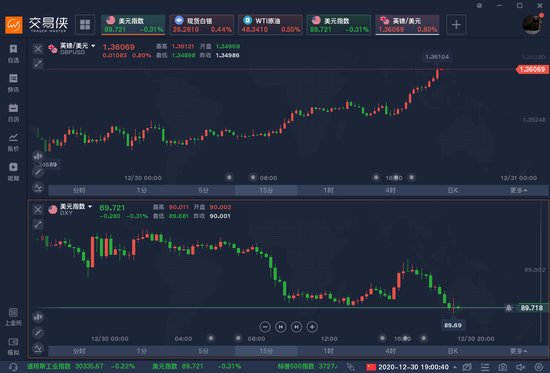Close the GBPUSD chart panel
550x373 pixels.
[38, 49]
